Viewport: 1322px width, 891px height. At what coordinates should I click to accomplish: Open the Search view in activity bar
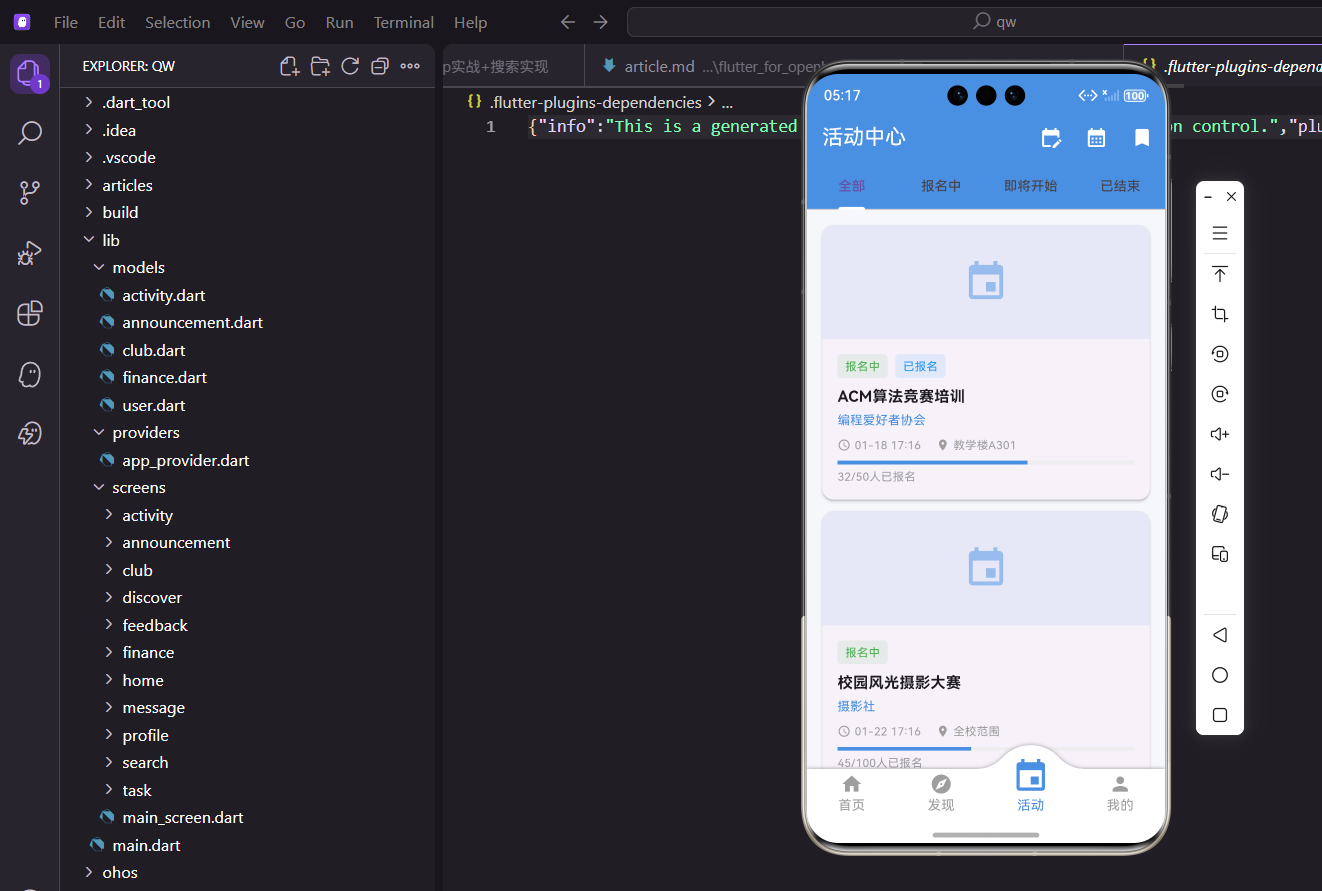pos(29,133)
